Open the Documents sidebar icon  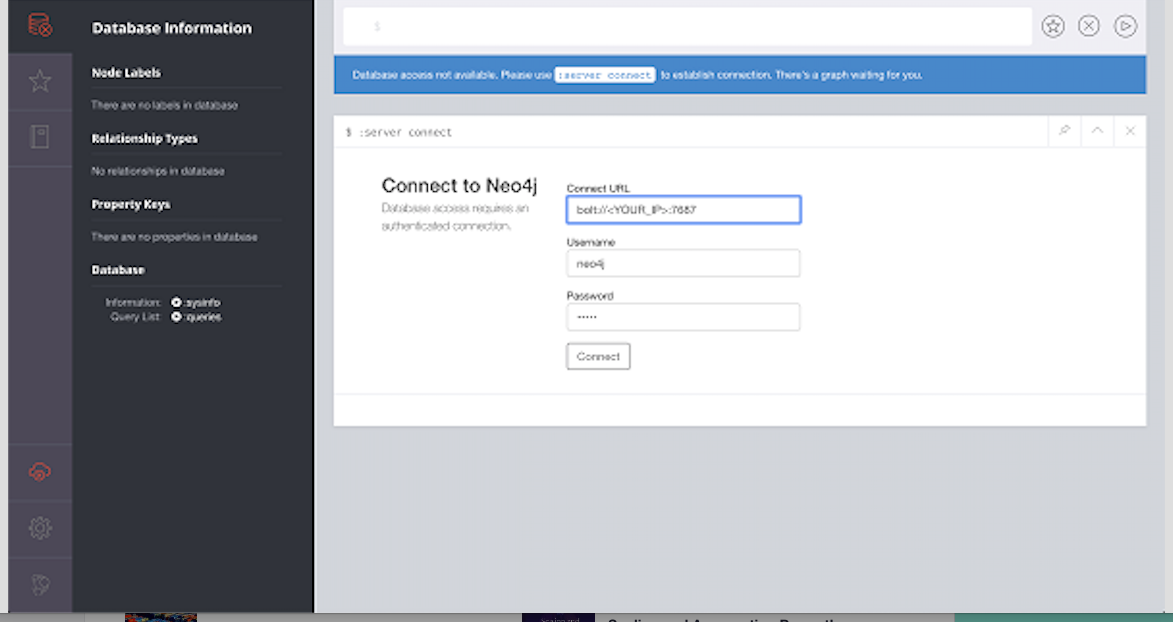point(40,137)
